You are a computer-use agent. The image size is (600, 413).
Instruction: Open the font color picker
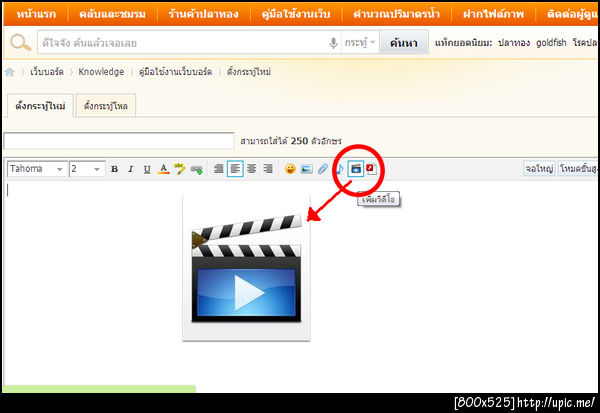click(x=163, y=169)
